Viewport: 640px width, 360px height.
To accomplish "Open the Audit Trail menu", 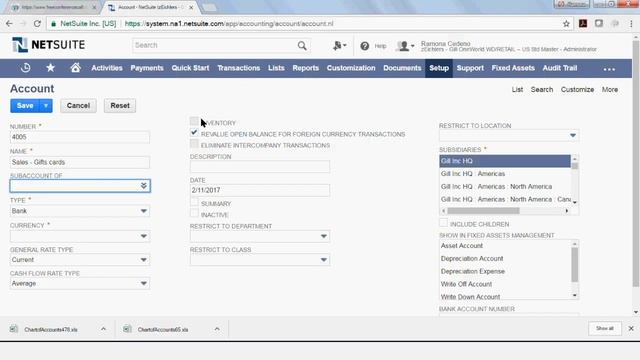I will [560, 68].
